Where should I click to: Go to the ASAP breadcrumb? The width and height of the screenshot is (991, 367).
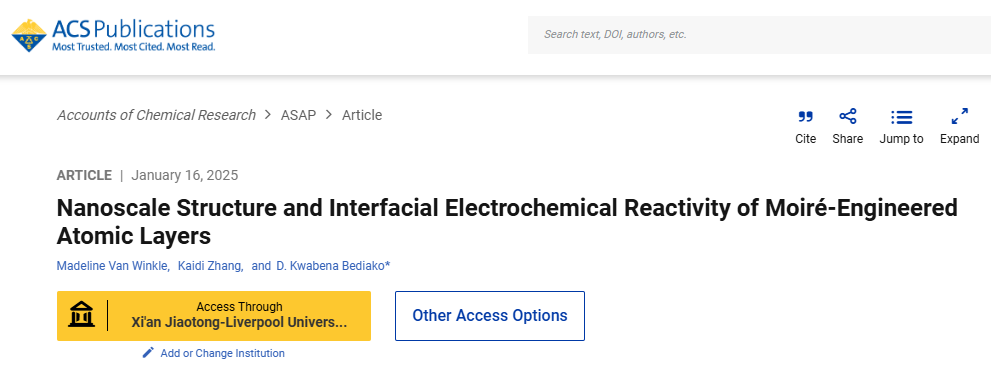(298, 116)
